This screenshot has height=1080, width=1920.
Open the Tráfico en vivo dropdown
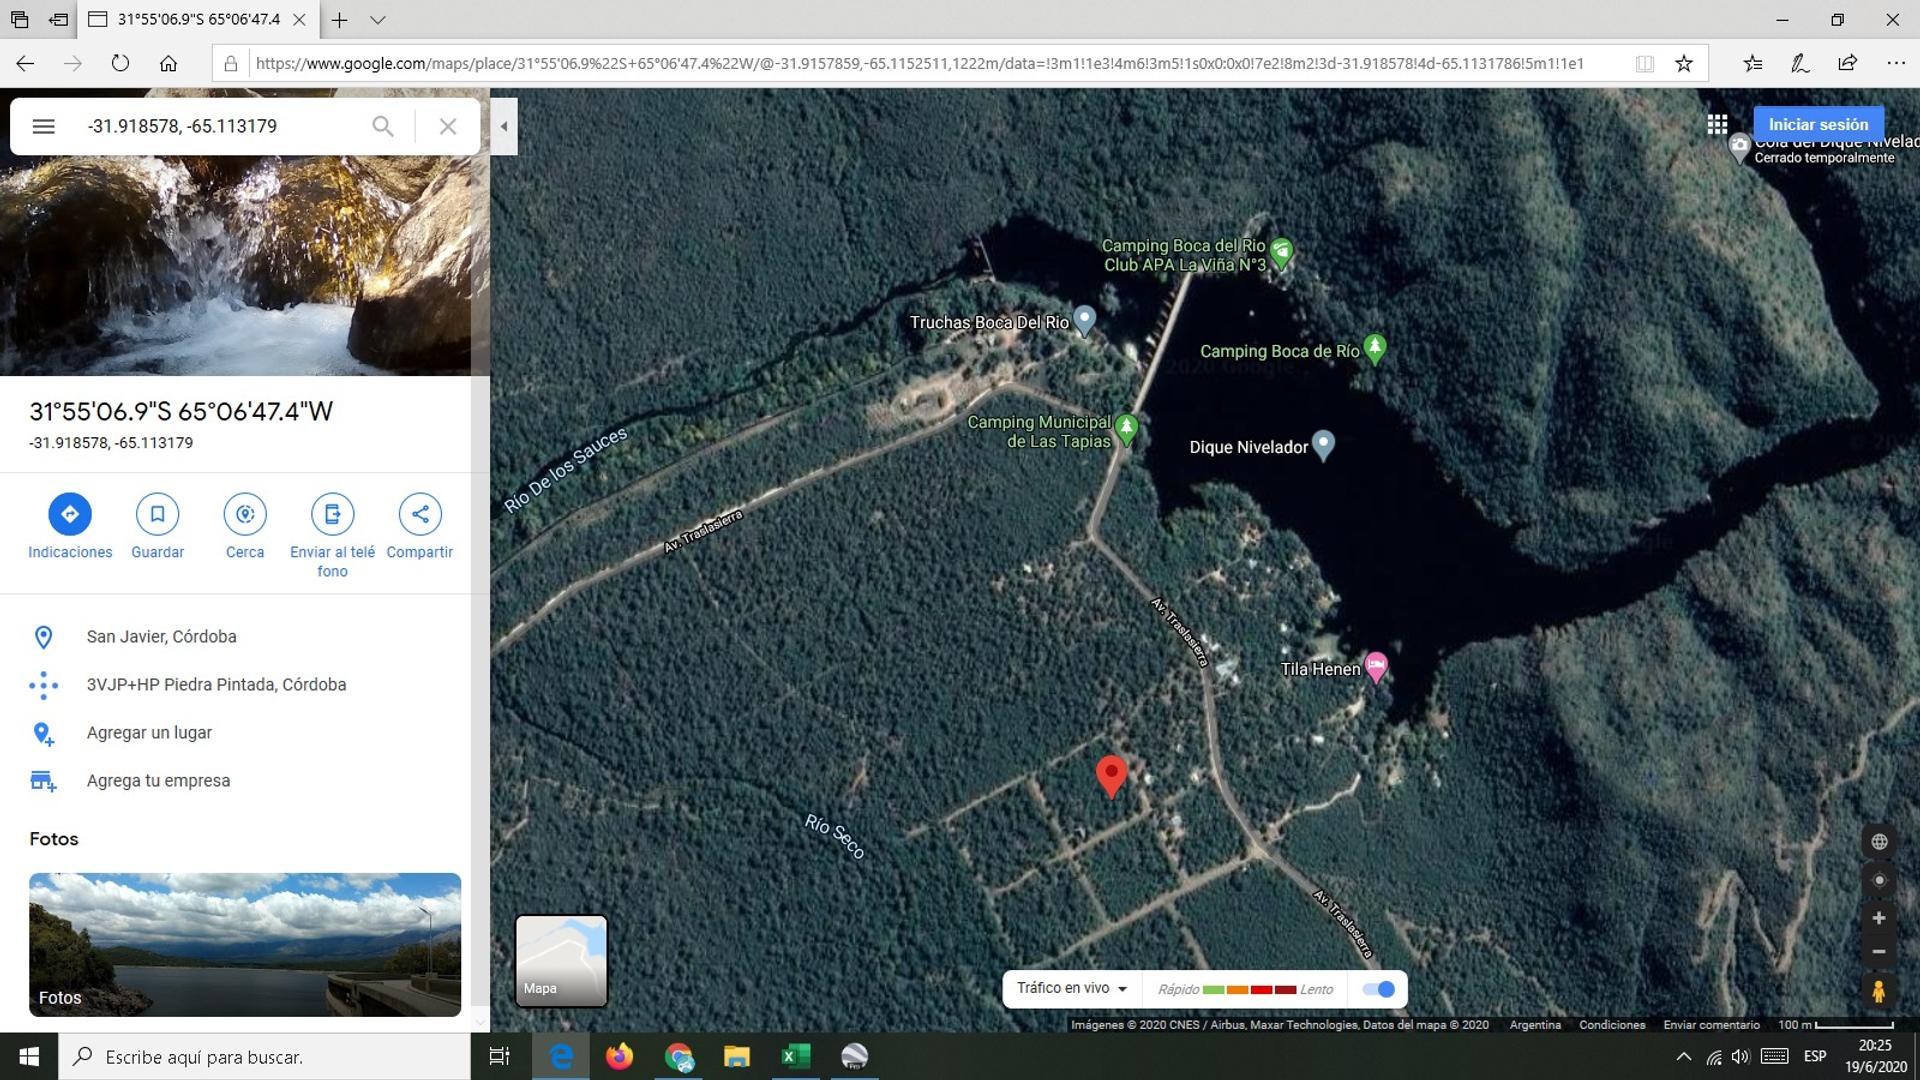tap(1072, 988)
